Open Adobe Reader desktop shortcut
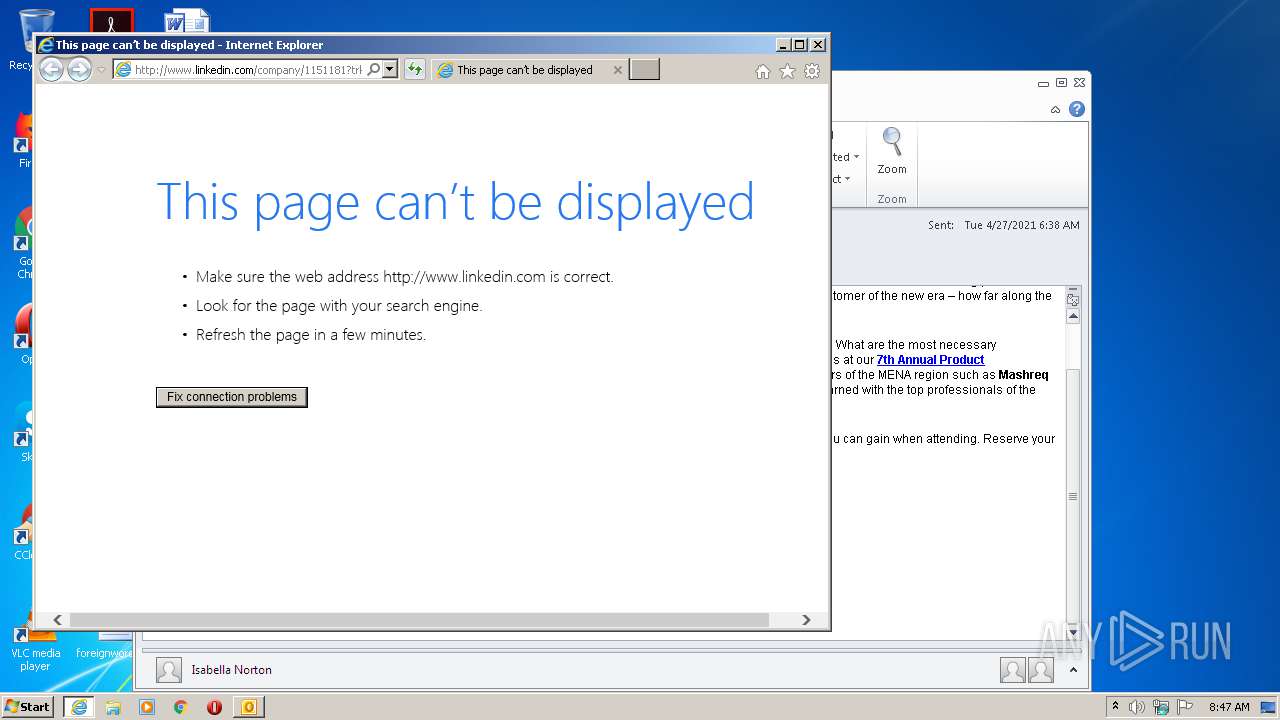The image size is (1280, 720). click(x=111, y=21)
